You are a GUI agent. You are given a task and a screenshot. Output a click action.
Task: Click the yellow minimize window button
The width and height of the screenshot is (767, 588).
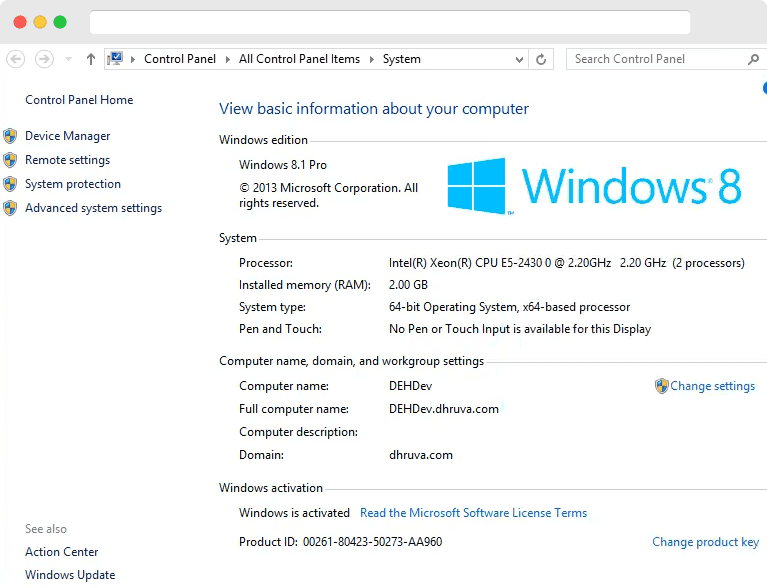coord(40,22)
